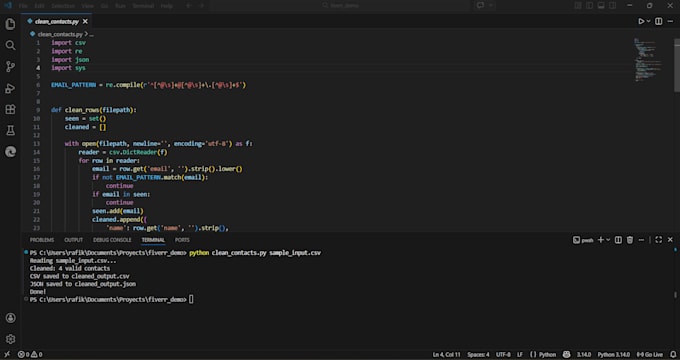Screen dimensions: 680x360
Task: Maximize the terminal panel size
Action: [659, 240]
